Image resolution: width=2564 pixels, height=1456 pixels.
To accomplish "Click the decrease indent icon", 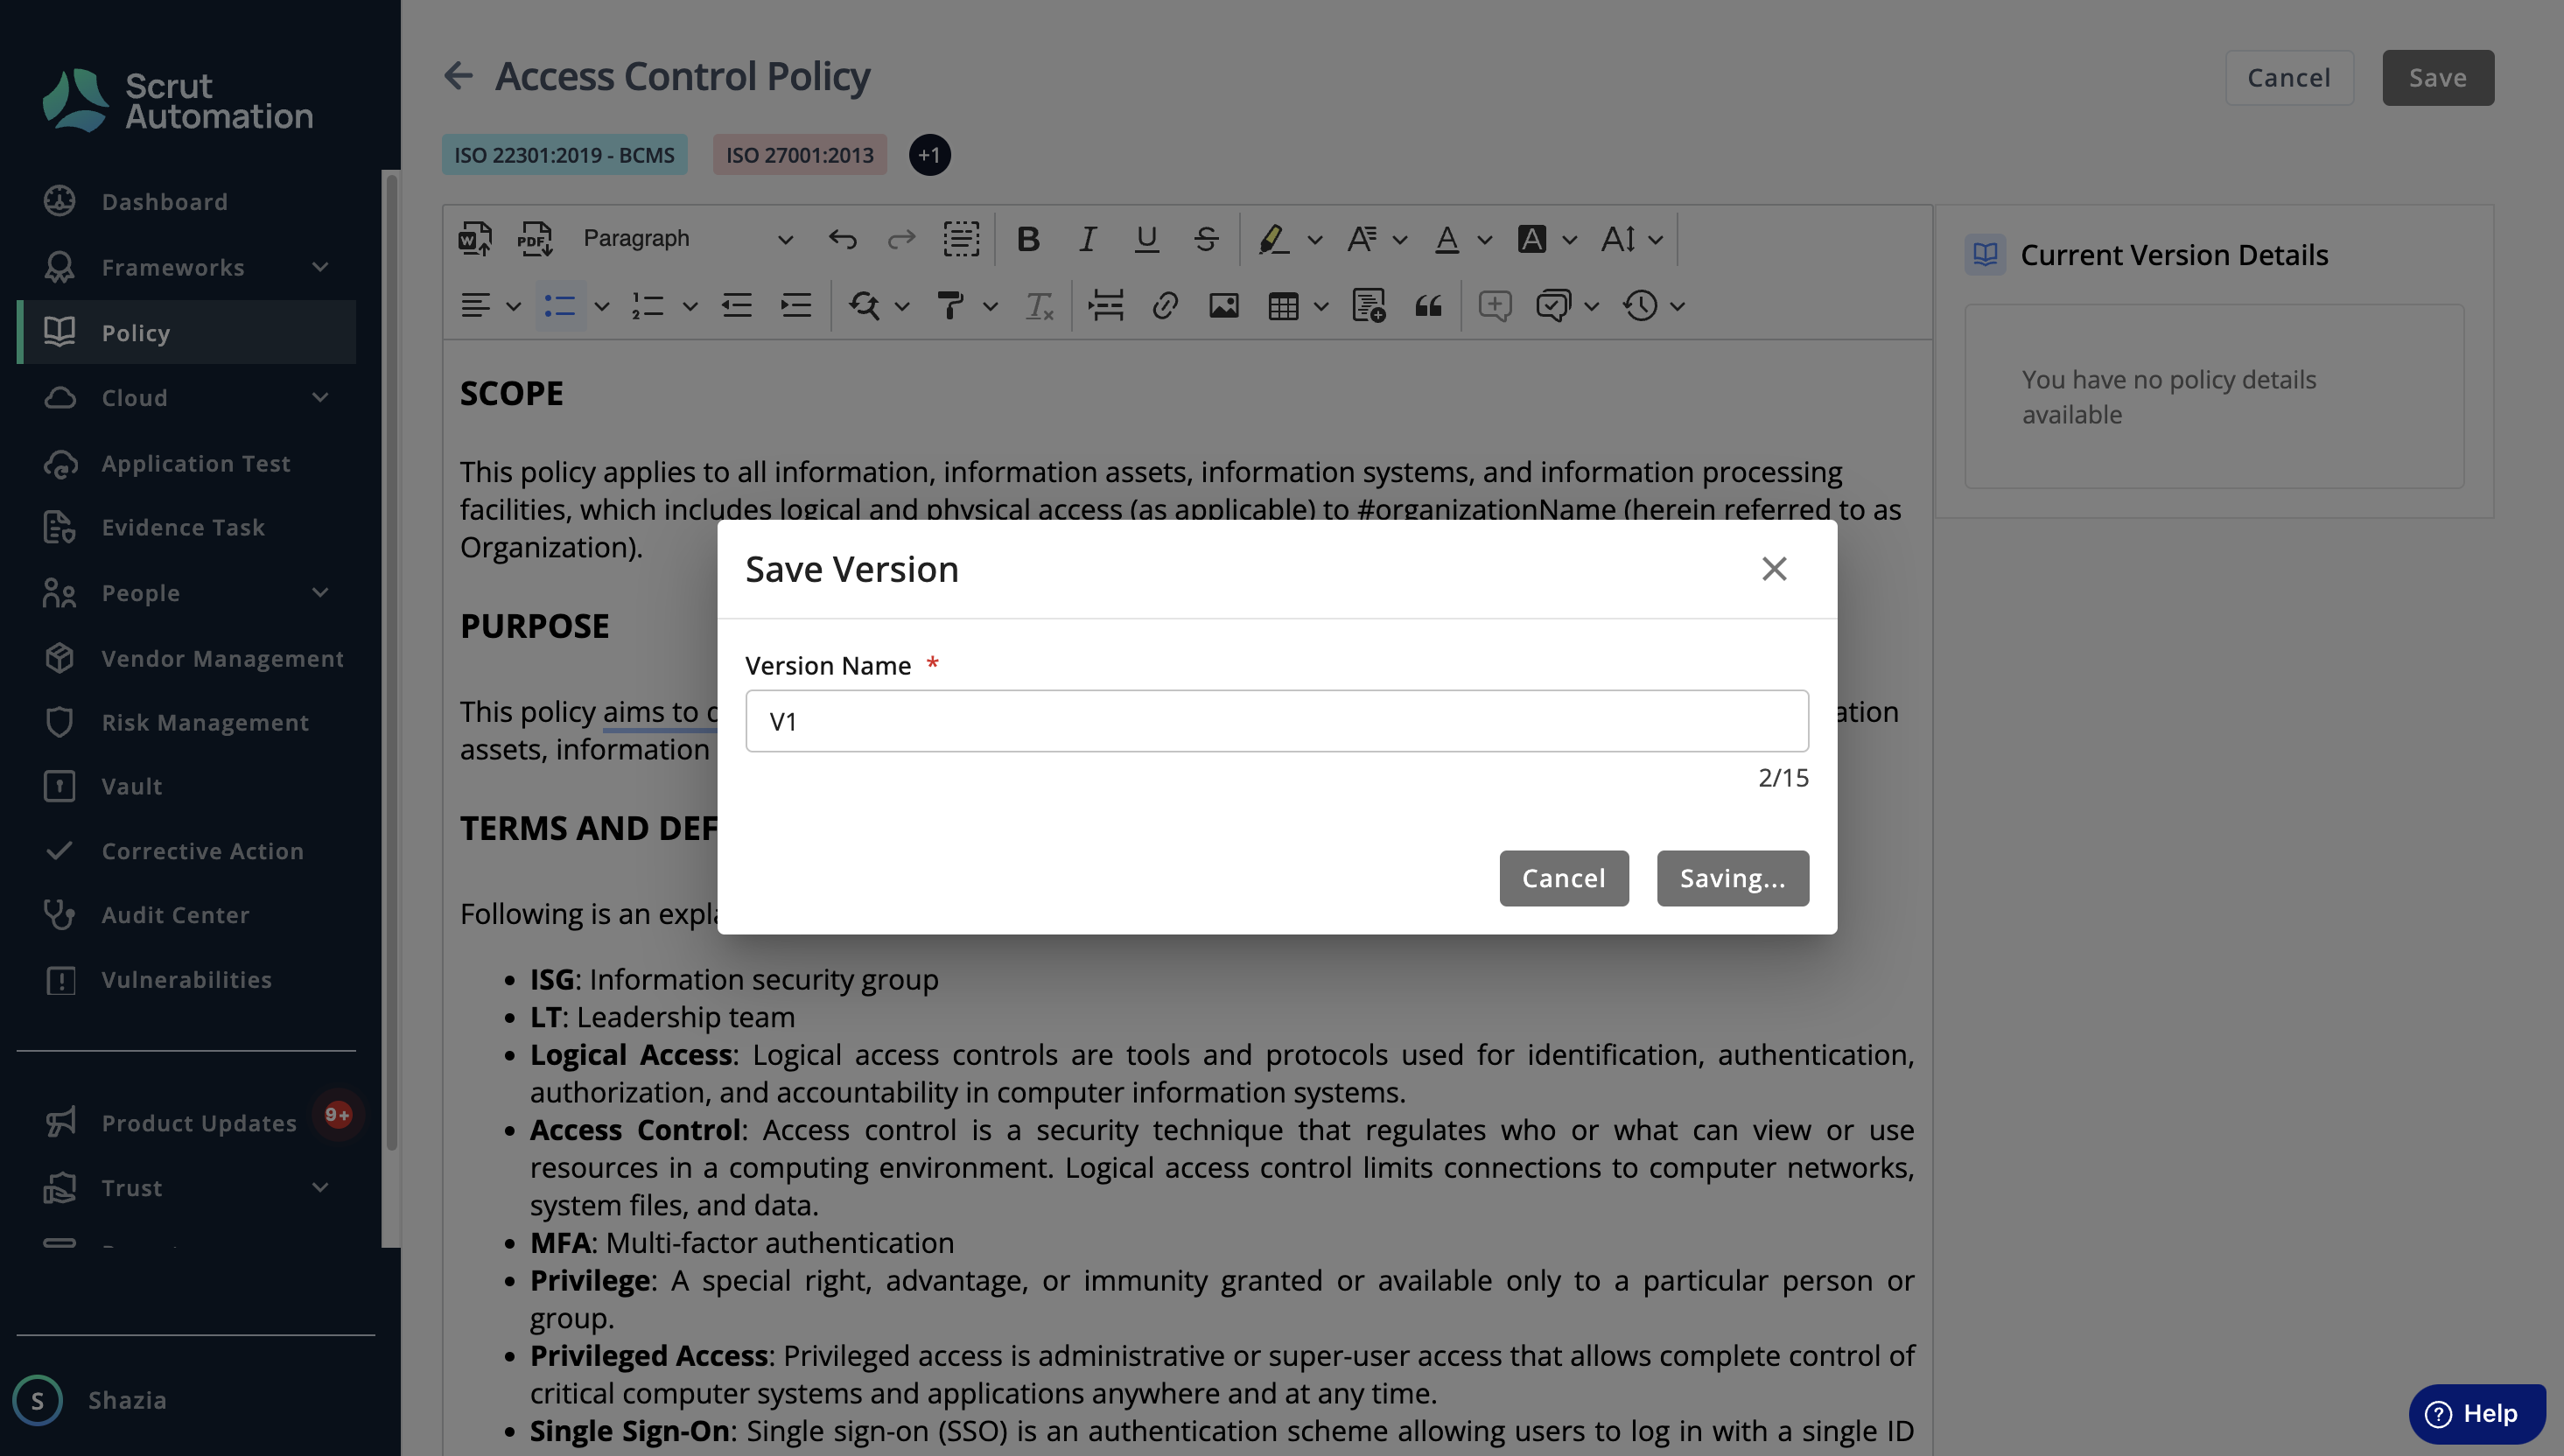I will [x=737, y=306].
